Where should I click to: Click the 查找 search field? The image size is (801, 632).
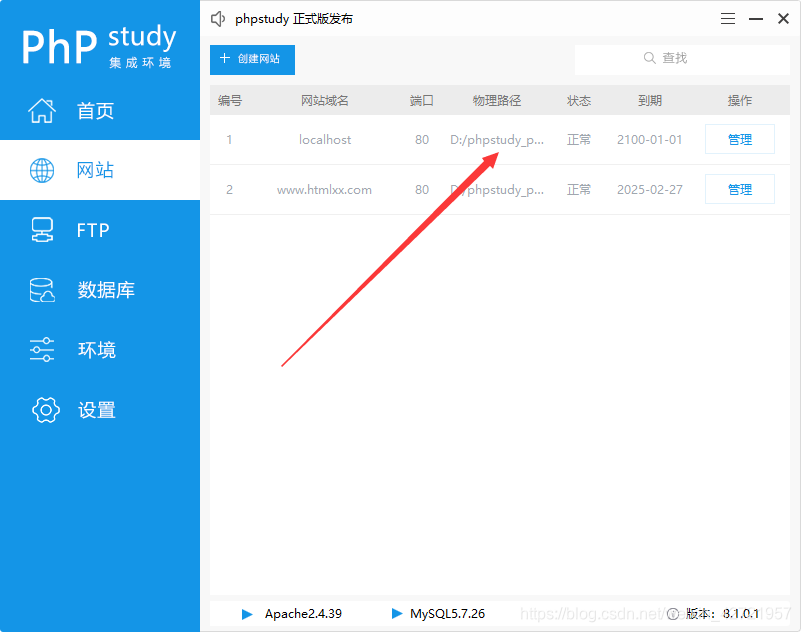682,59
